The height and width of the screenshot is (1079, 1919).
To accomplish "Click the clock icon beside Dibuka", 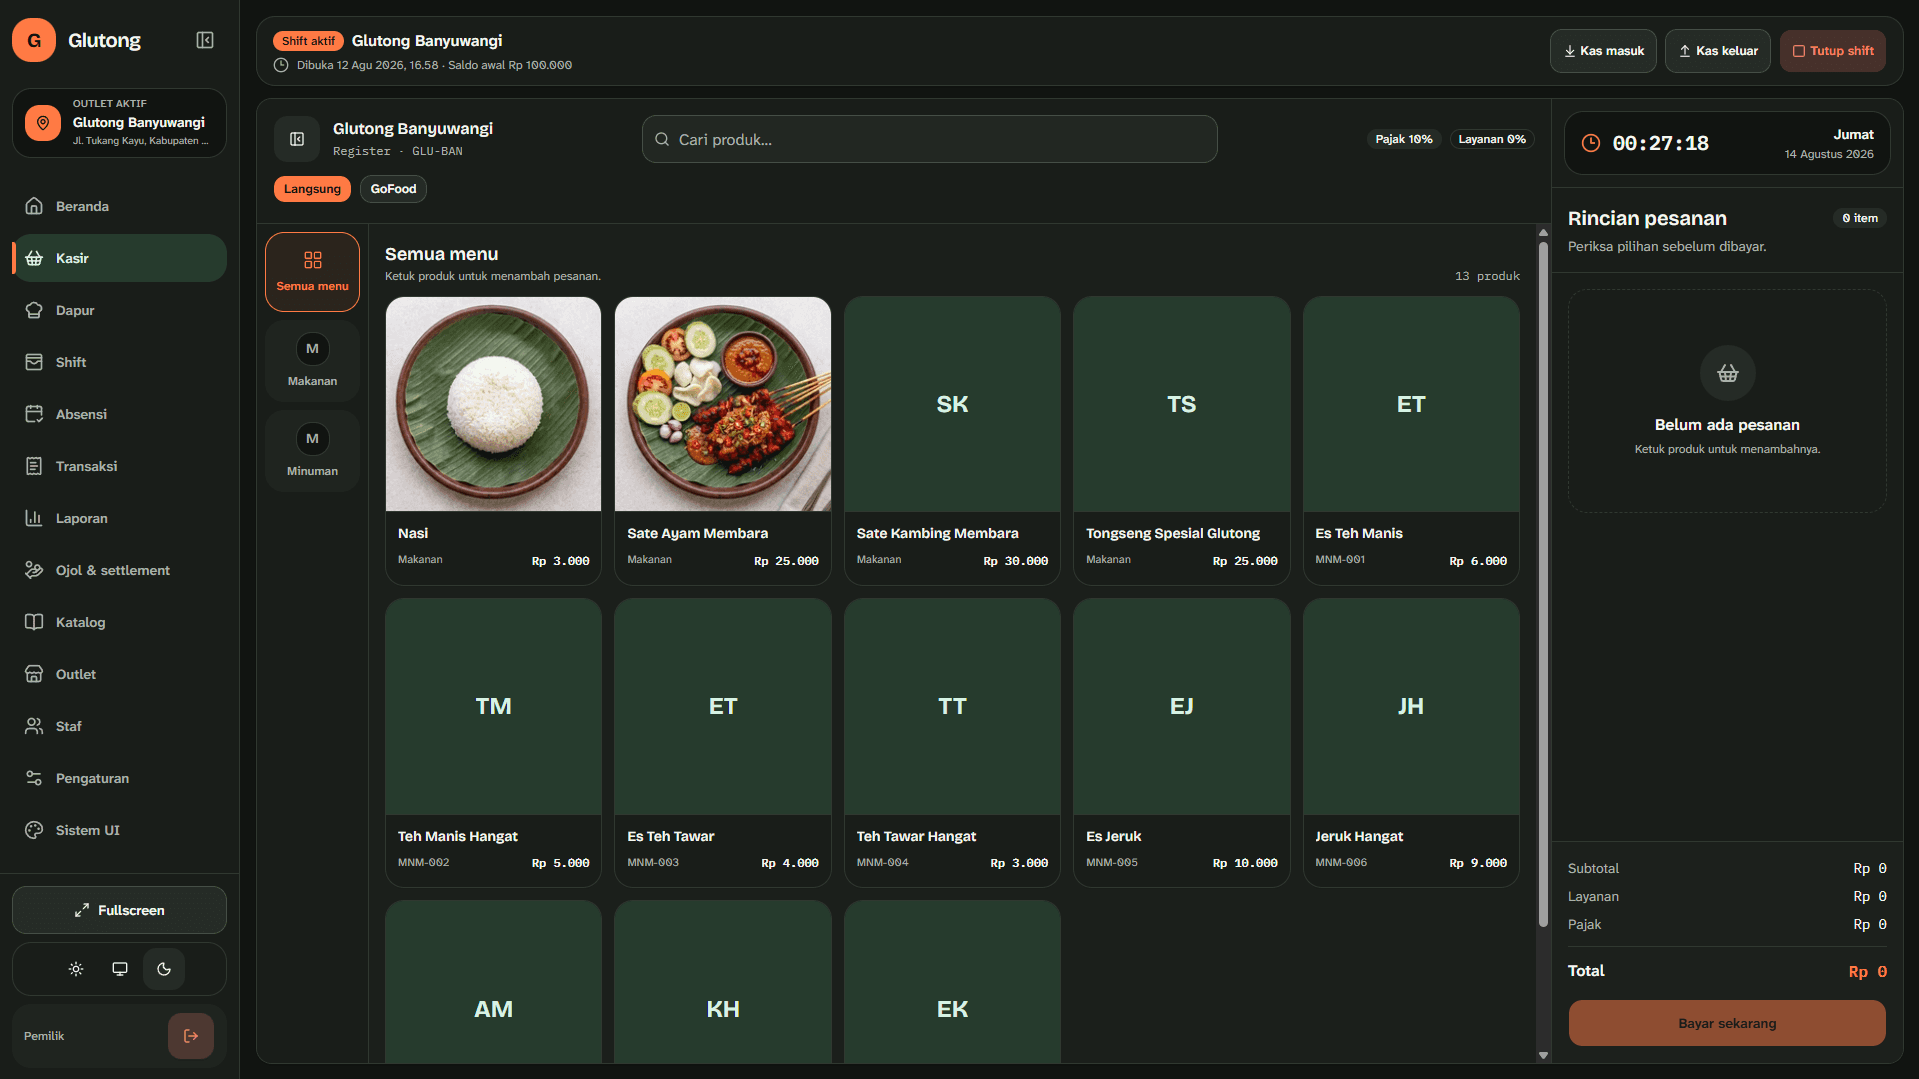I will pyautogui.click(x=281, y=65).
